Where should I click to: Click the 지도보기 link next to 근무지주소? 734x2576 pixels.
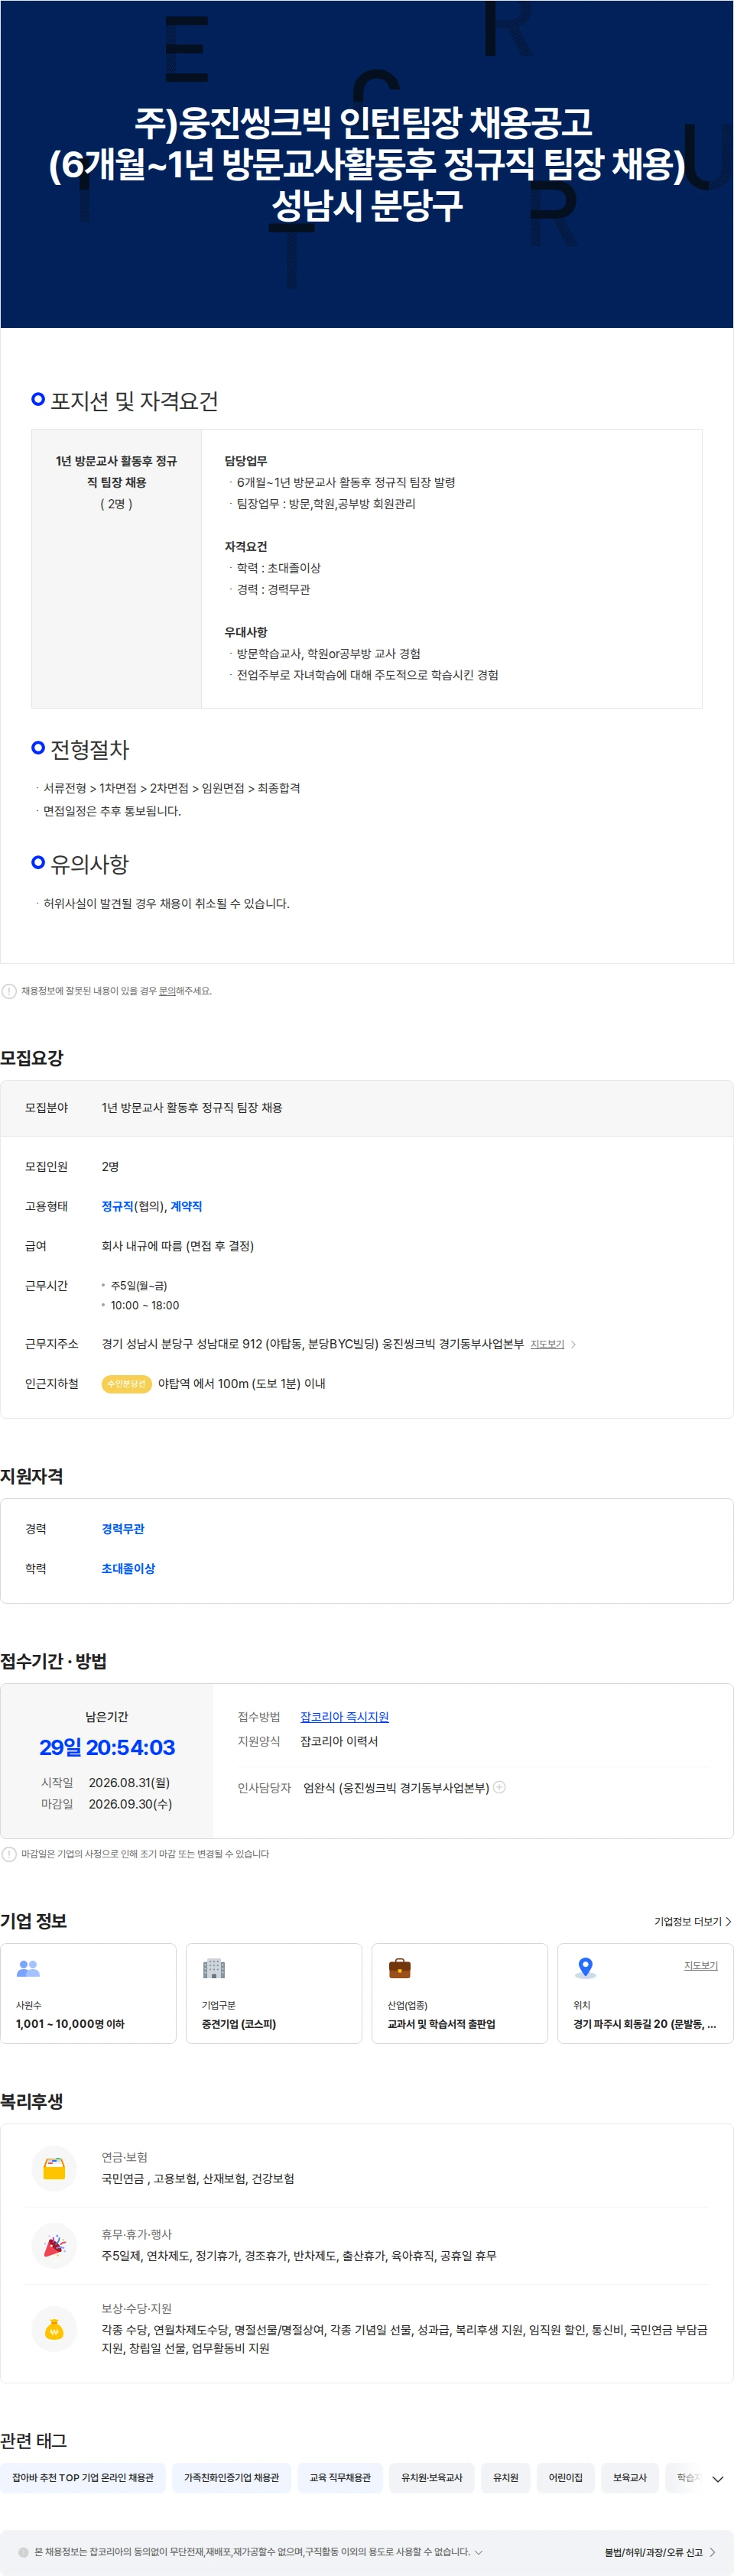(x=547, y=1344)
